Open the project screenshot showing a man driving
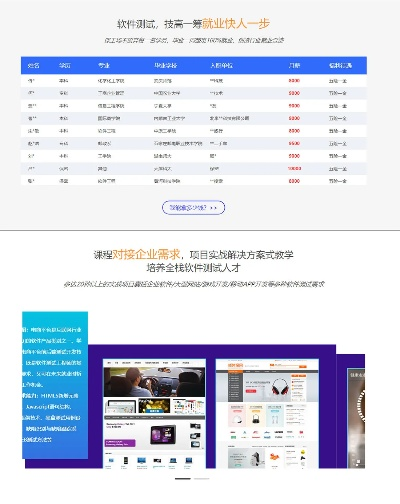The width and height of the screenshot is (400, 504). (154, 413)
